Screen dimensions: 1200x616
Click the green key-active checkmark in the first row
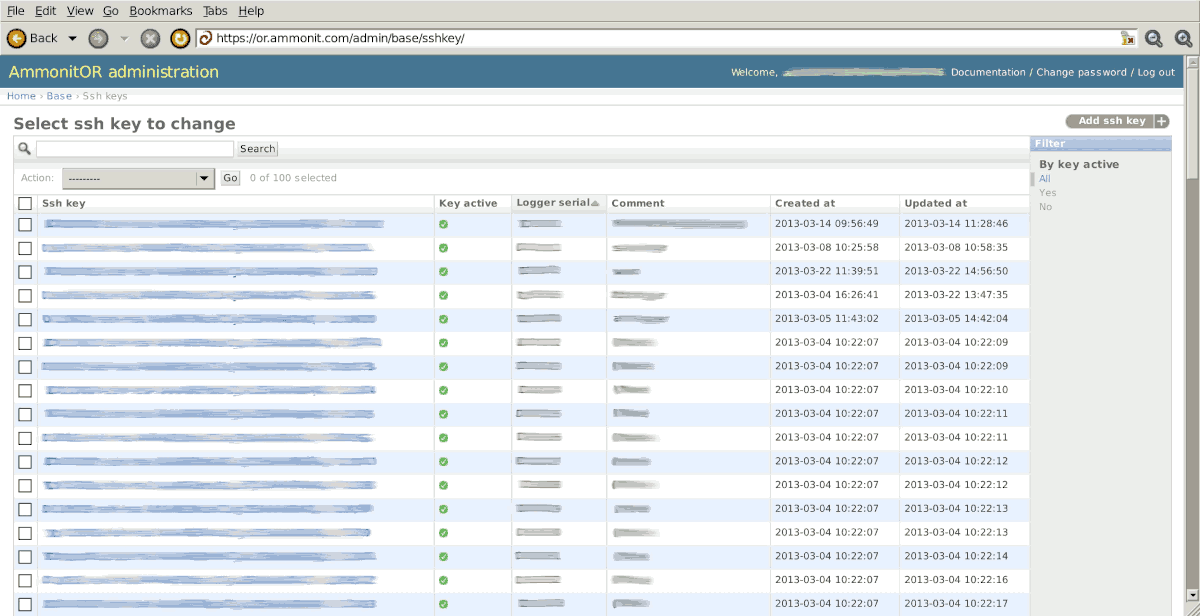(441, 224)
